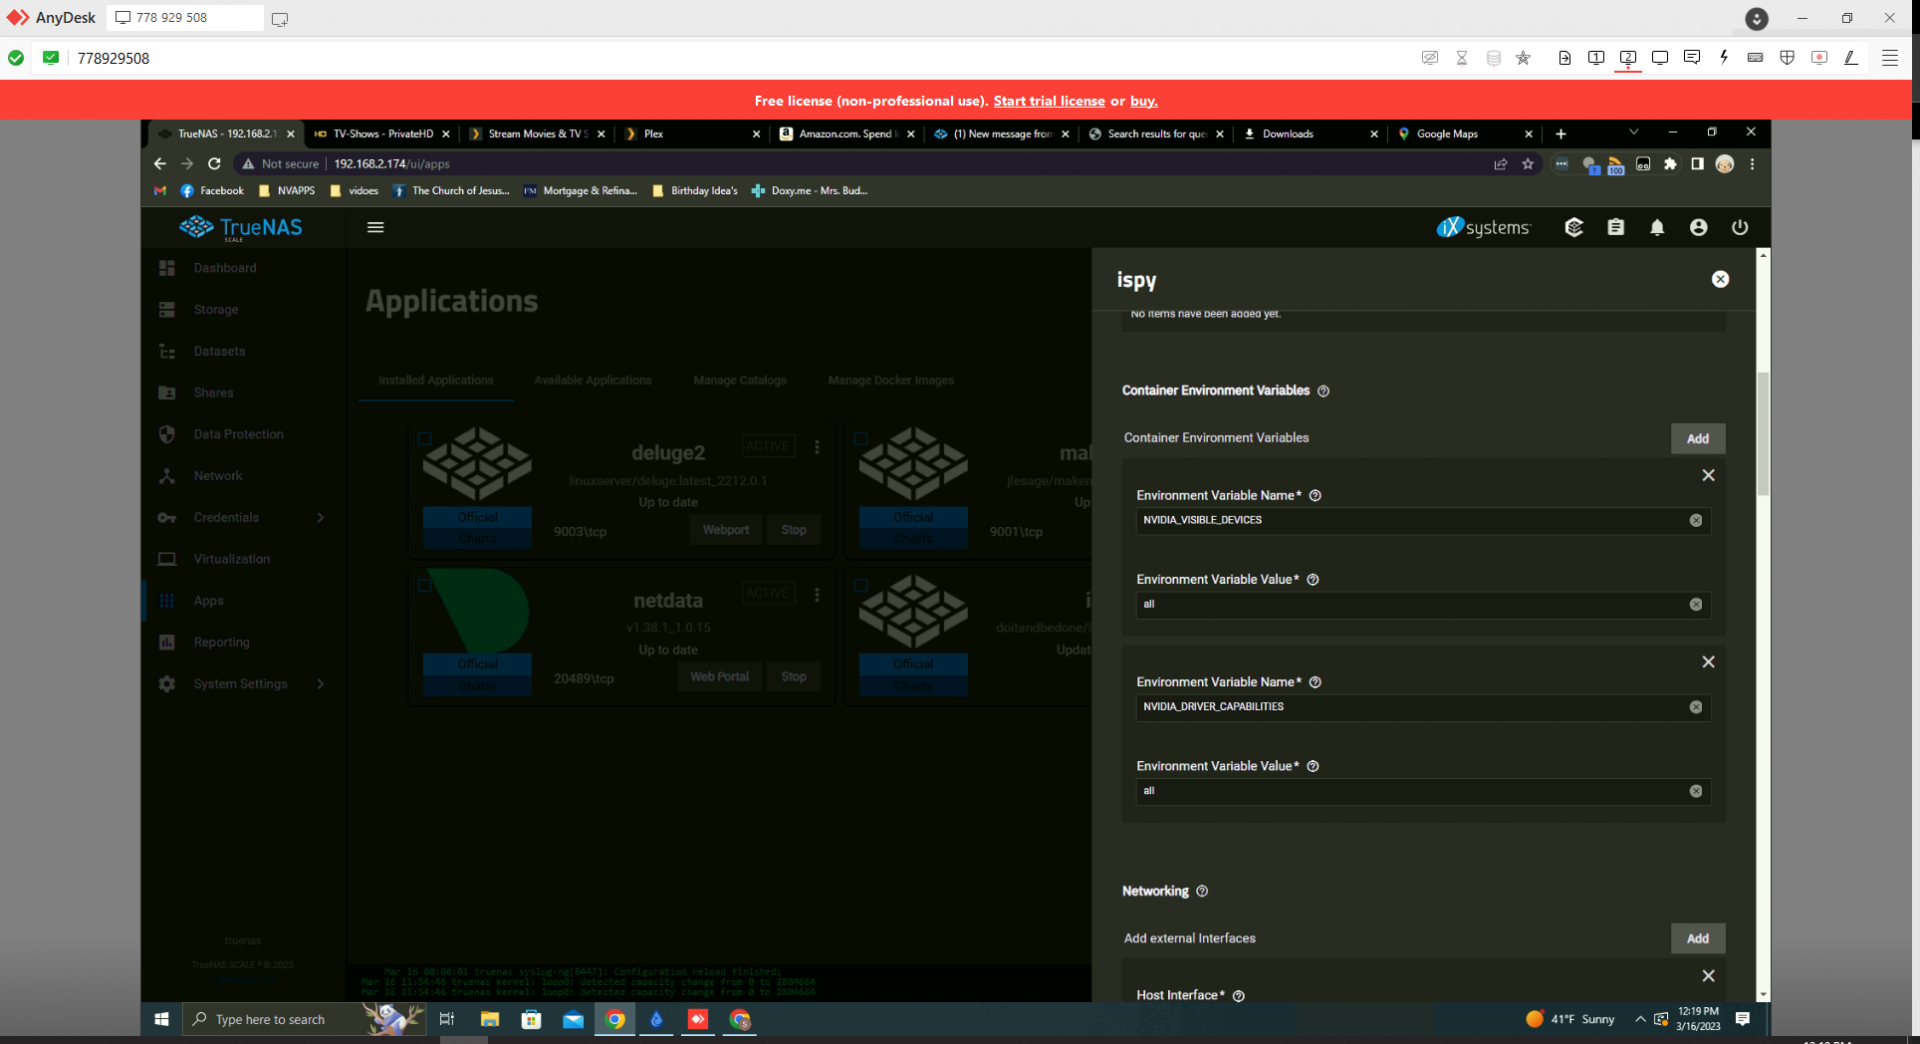Image resolution: width=1920 pixels, height=1044 pixels.
Task: Reload the browser page
Action: 214,164
